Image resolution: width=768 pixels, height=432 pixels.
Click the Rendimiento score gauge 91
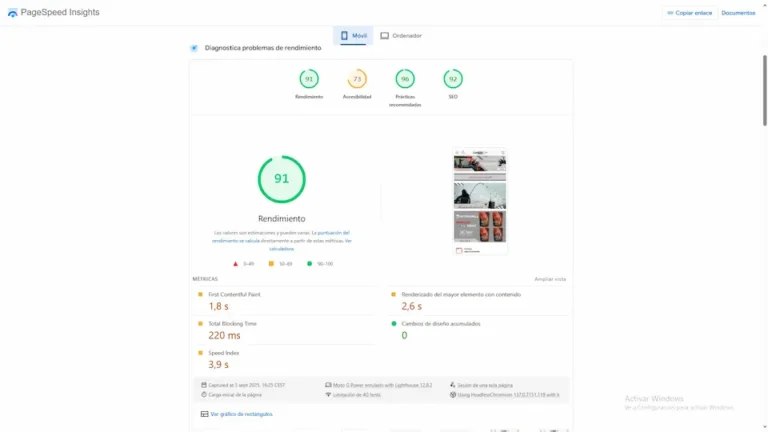tap(309, 79)
